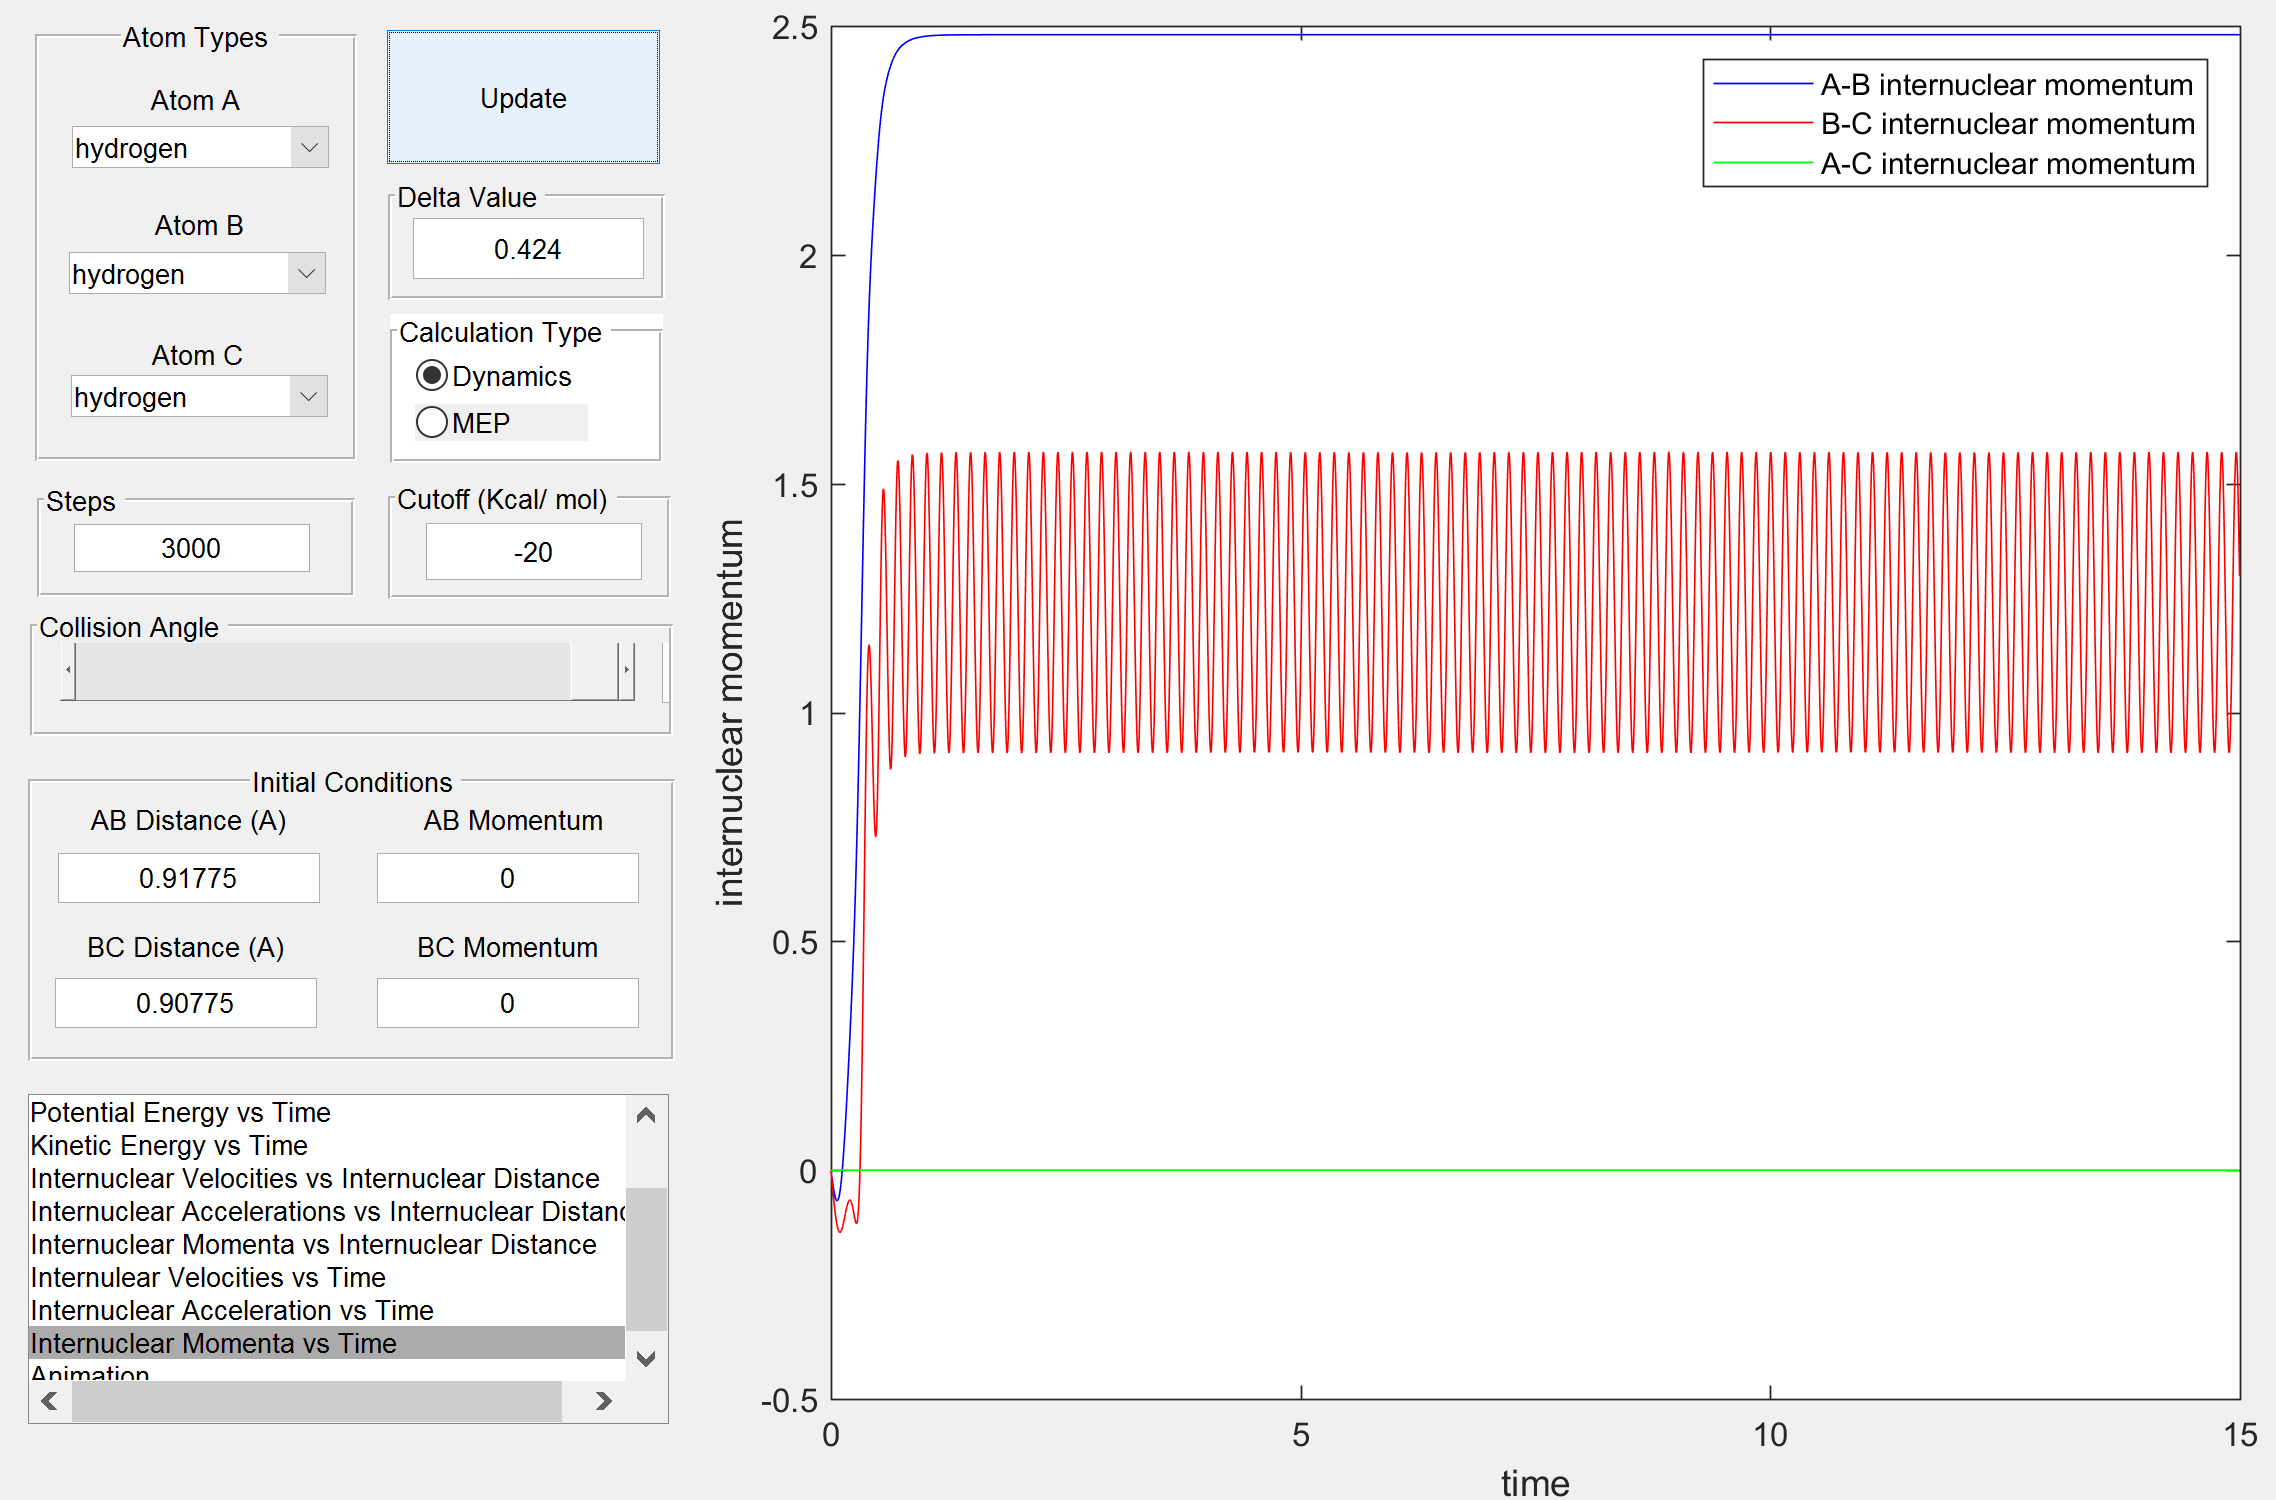Click the listbox horizontal scroll right arrow

coord(603,1401)
